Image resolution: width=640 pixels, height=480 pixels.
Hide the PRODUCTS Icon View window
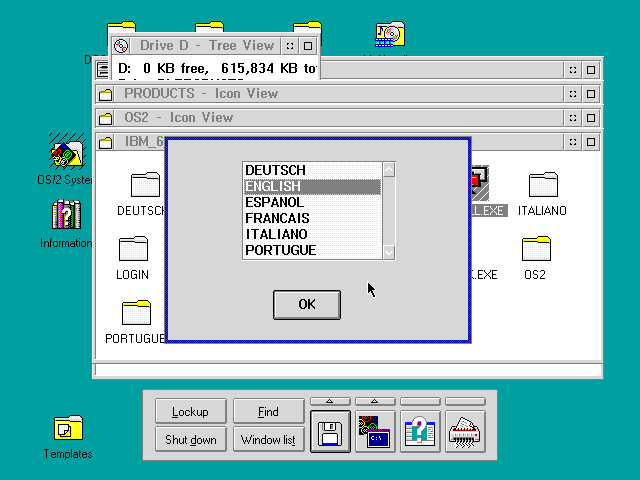coord(573,94)
